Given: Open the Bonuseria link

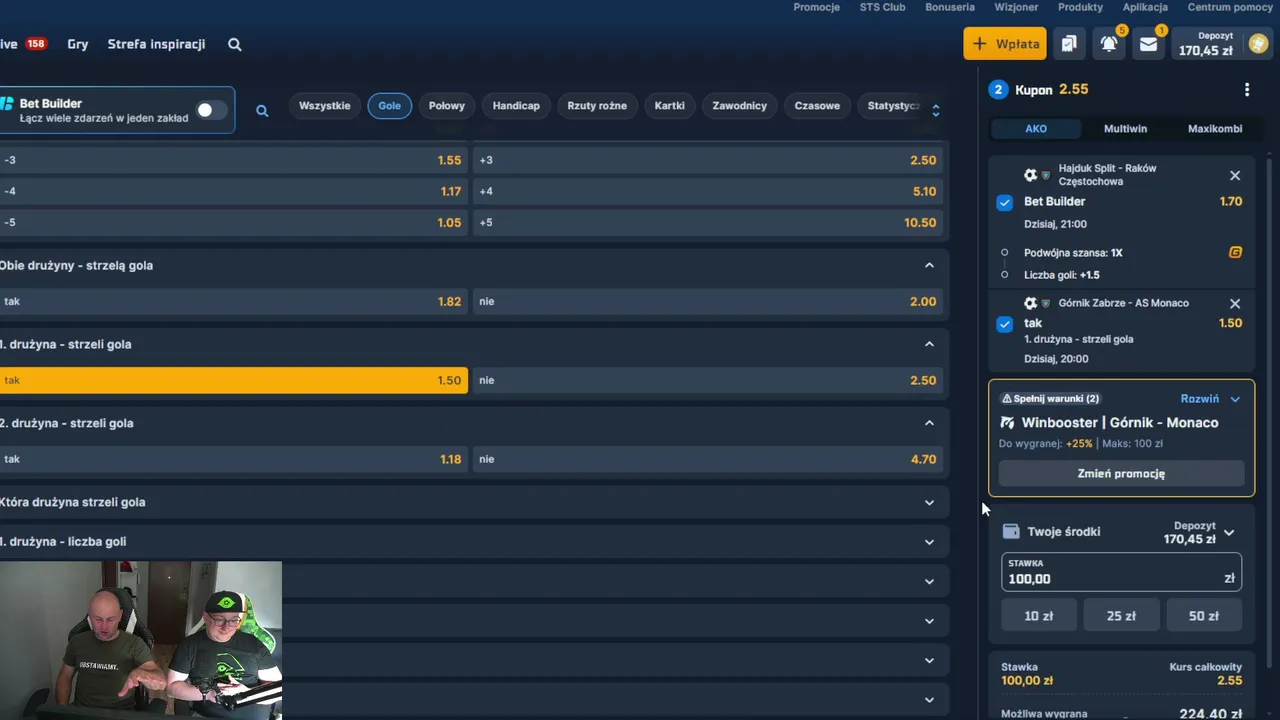Looking at the screenshot, I should (950, 7).
